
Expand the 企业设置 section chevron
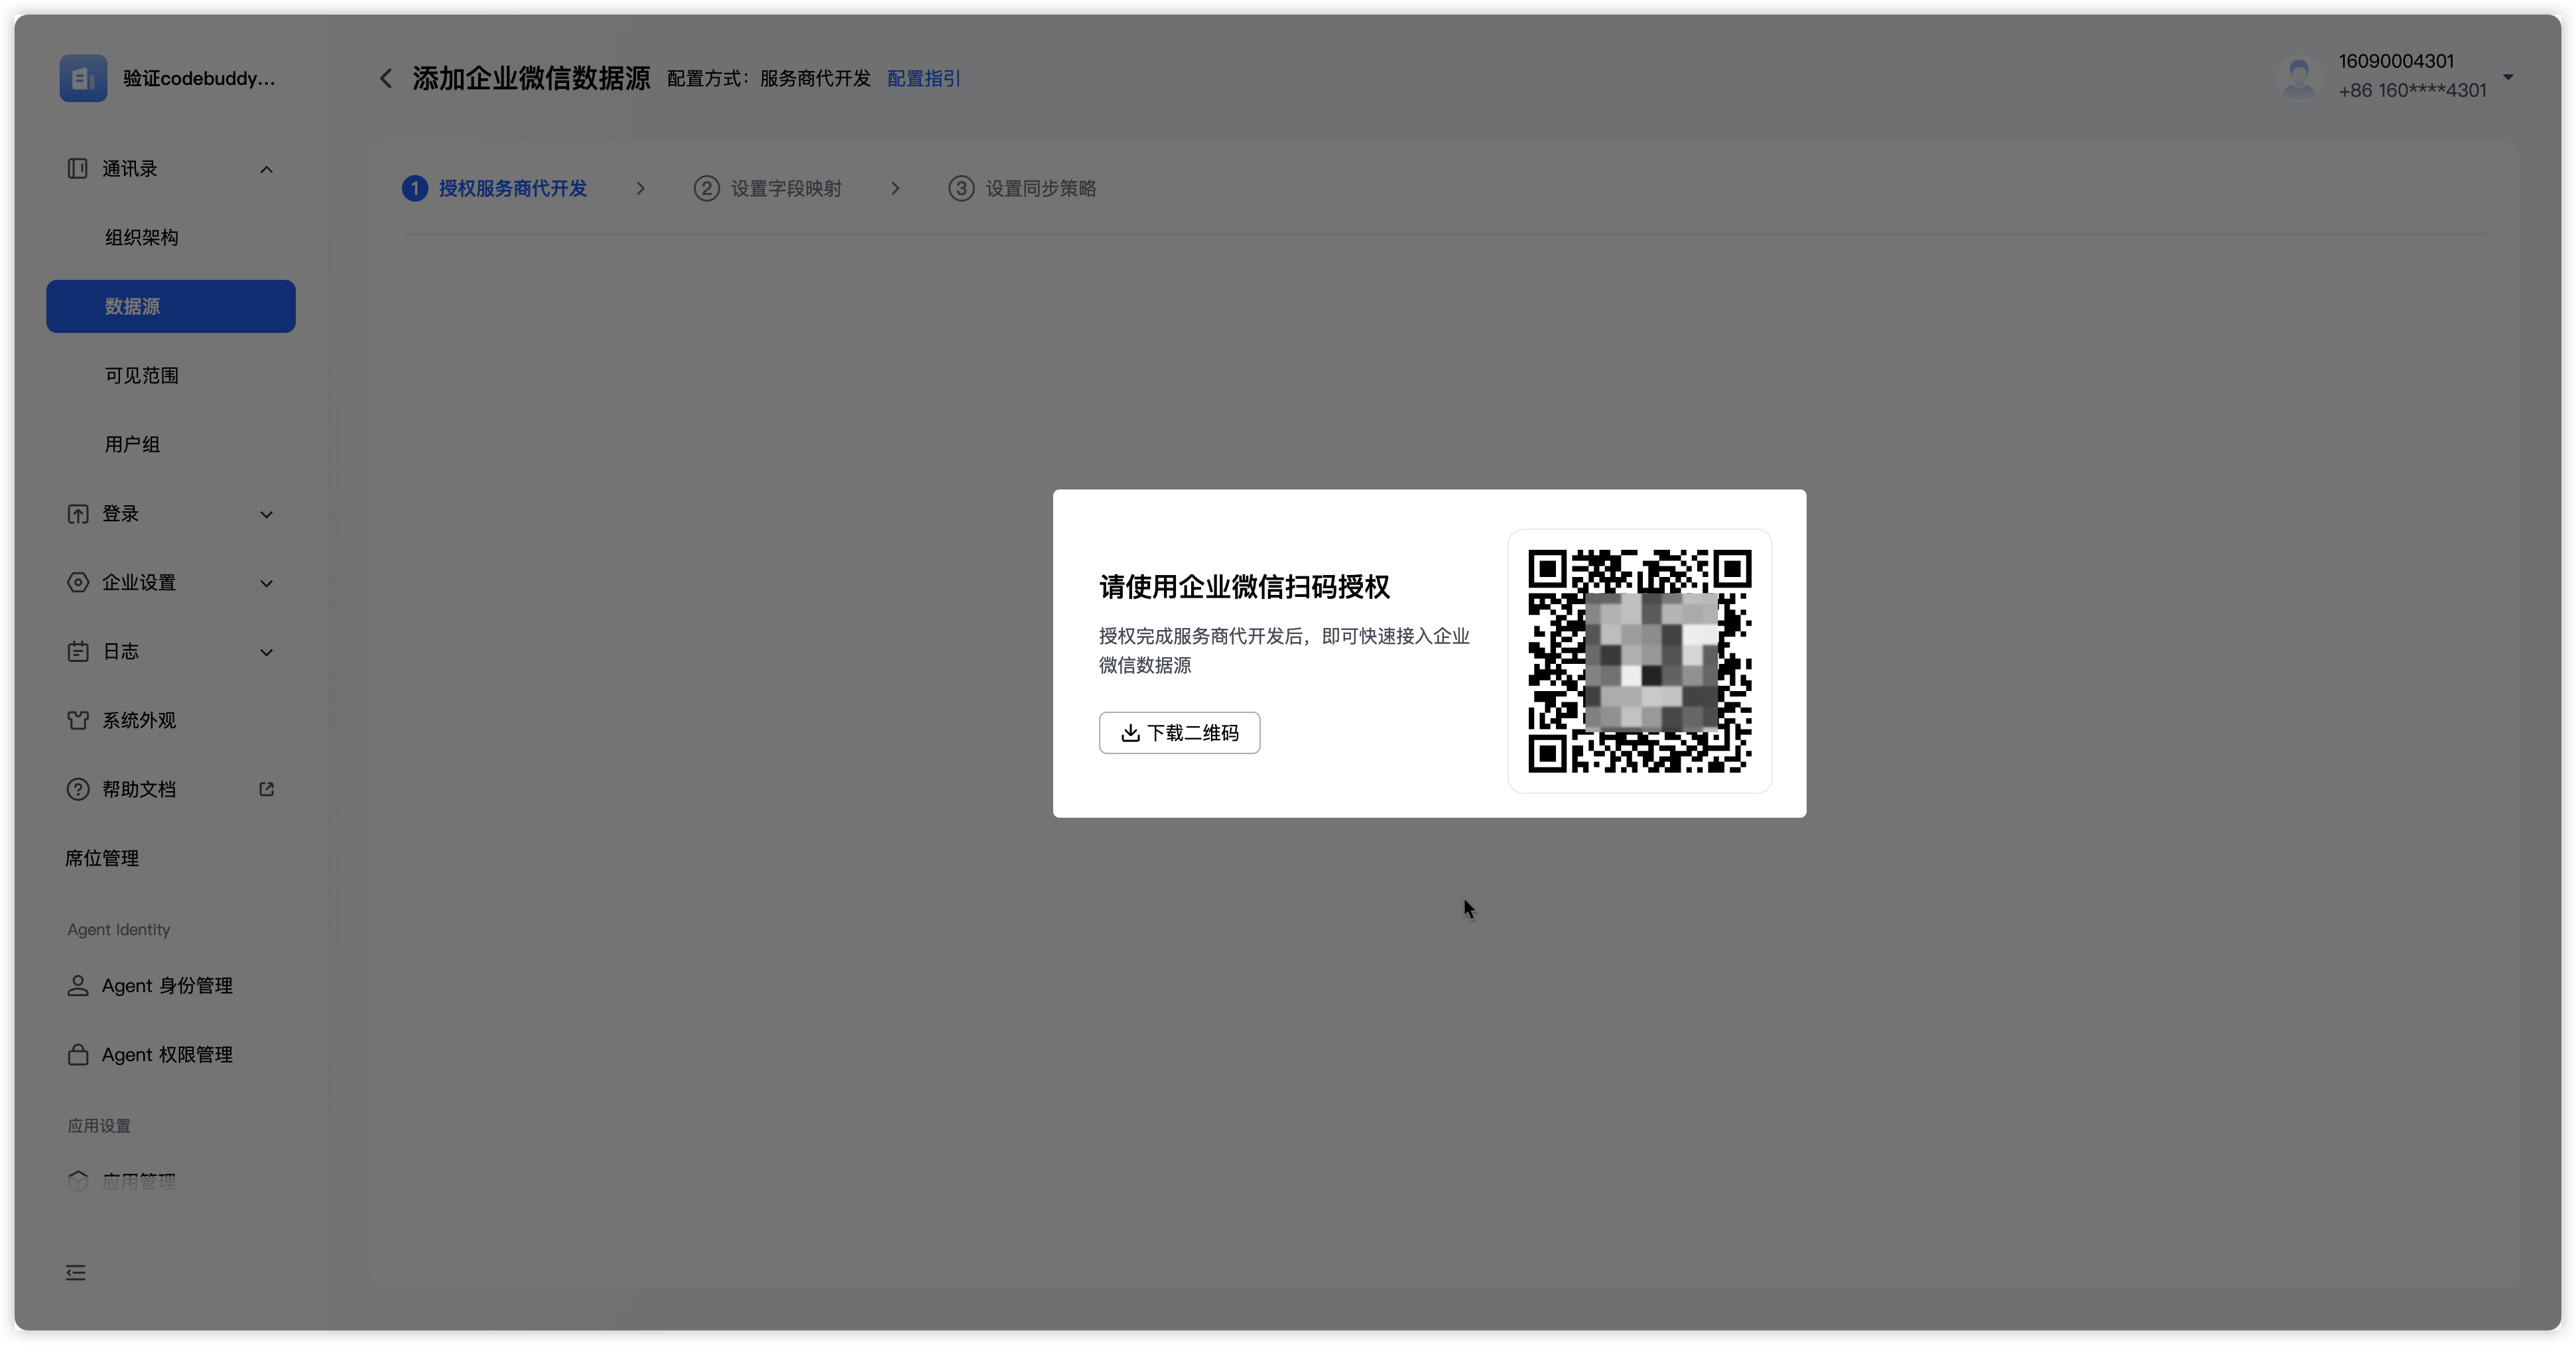click(x=266, y=584)
